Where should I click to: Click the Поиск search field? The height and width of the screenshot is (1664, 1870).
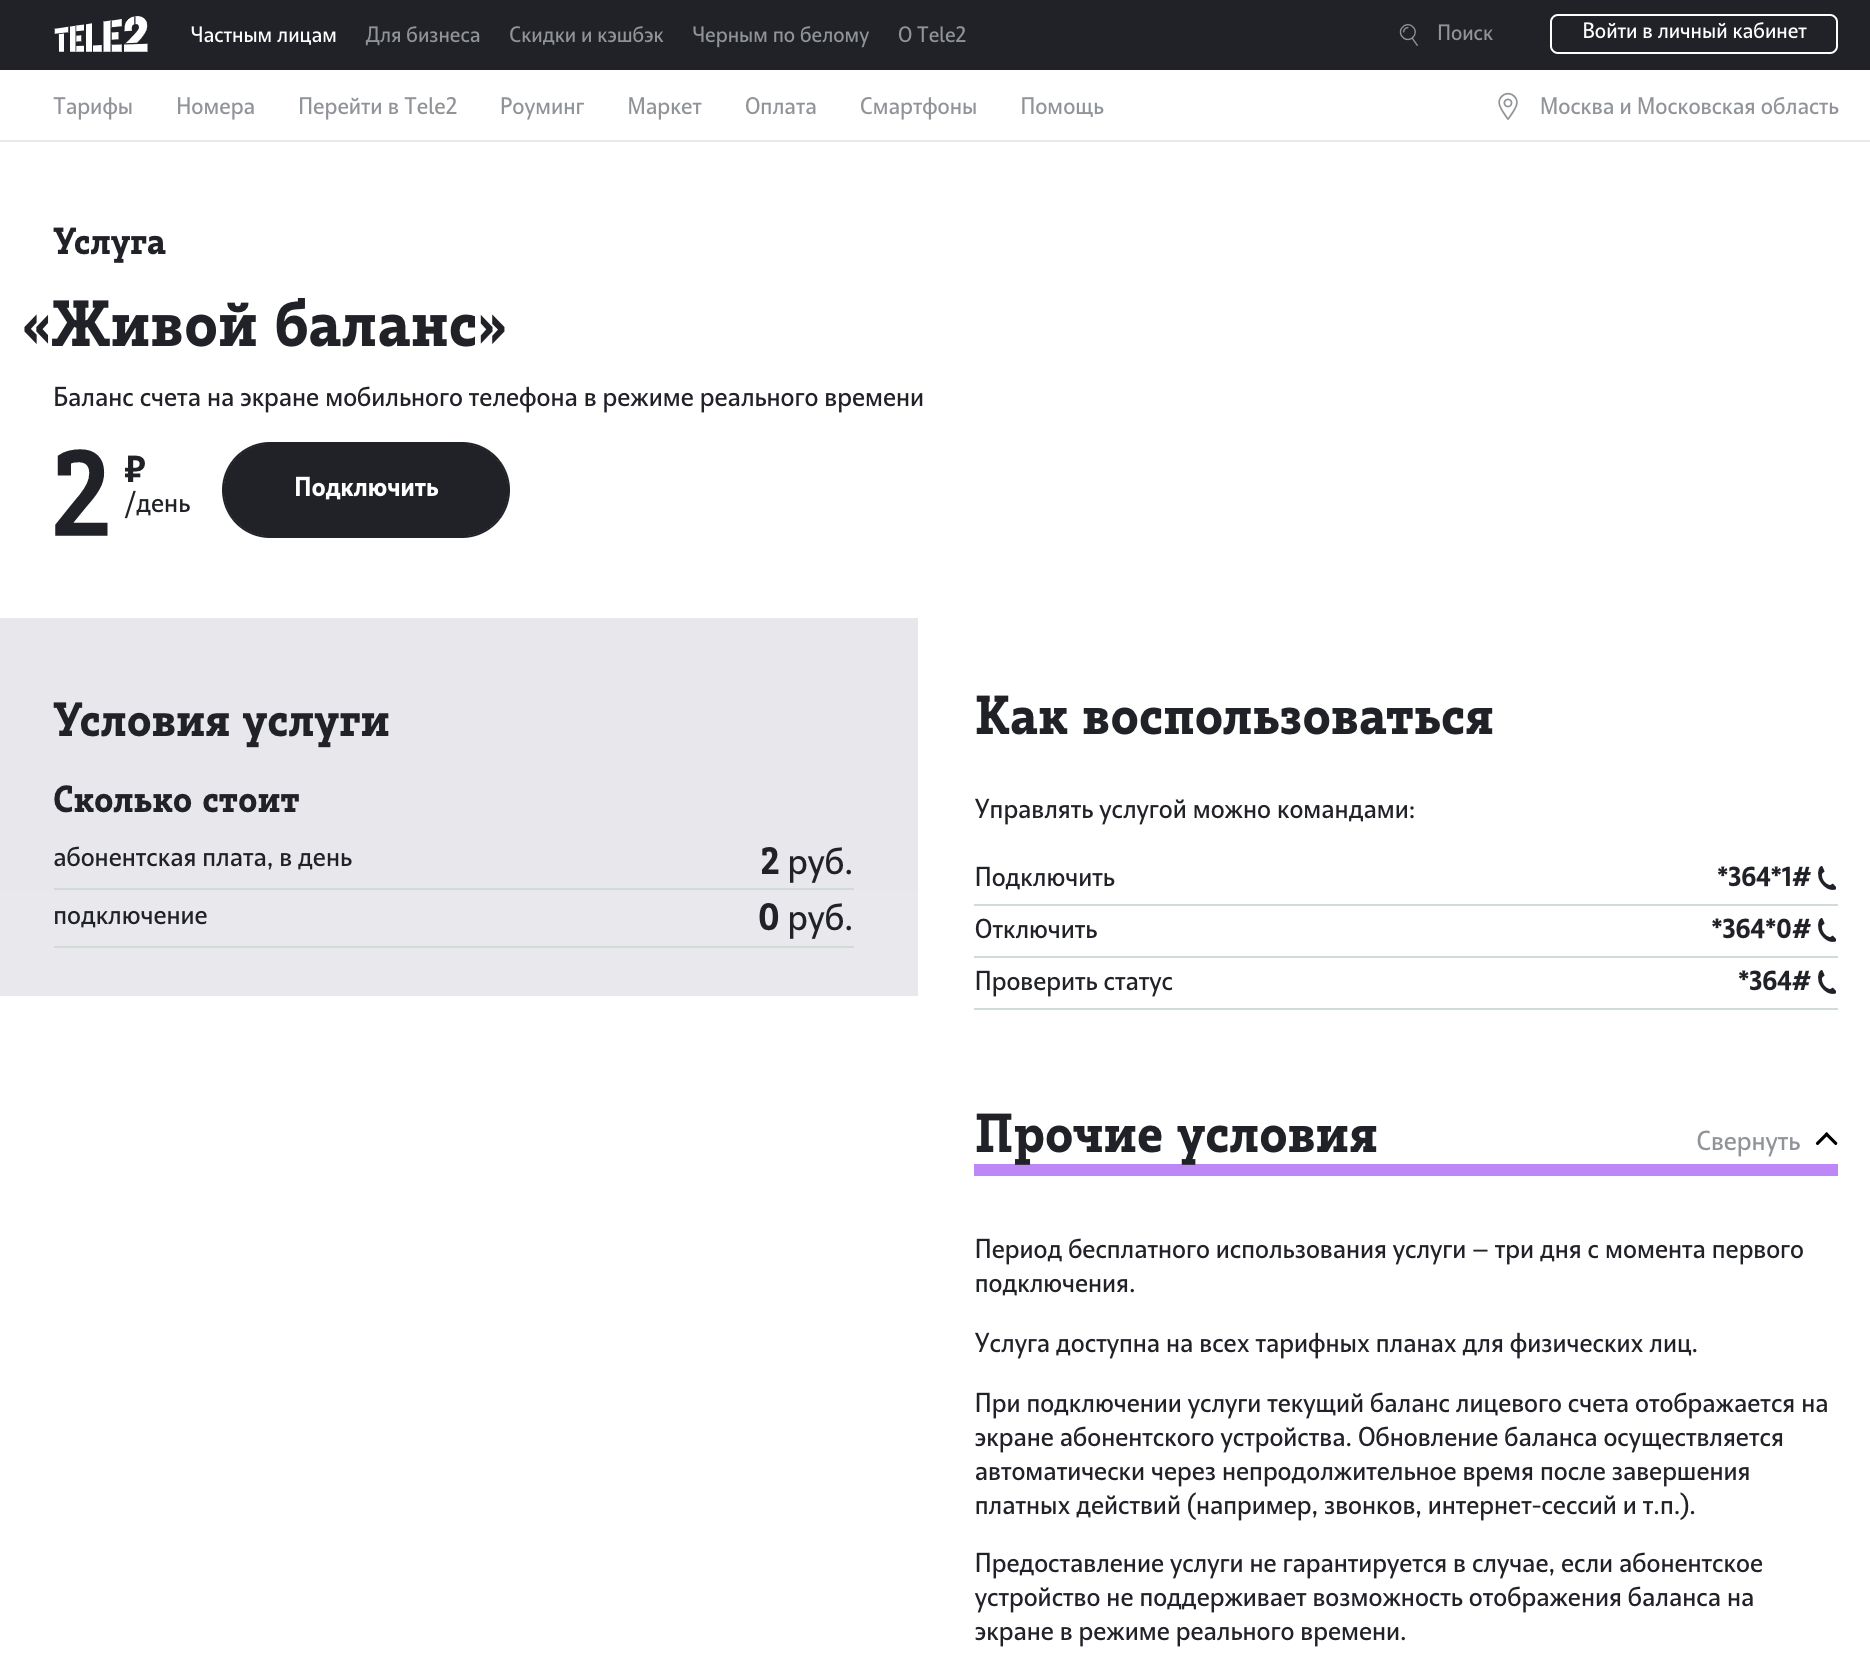[x=1464, y=34]
